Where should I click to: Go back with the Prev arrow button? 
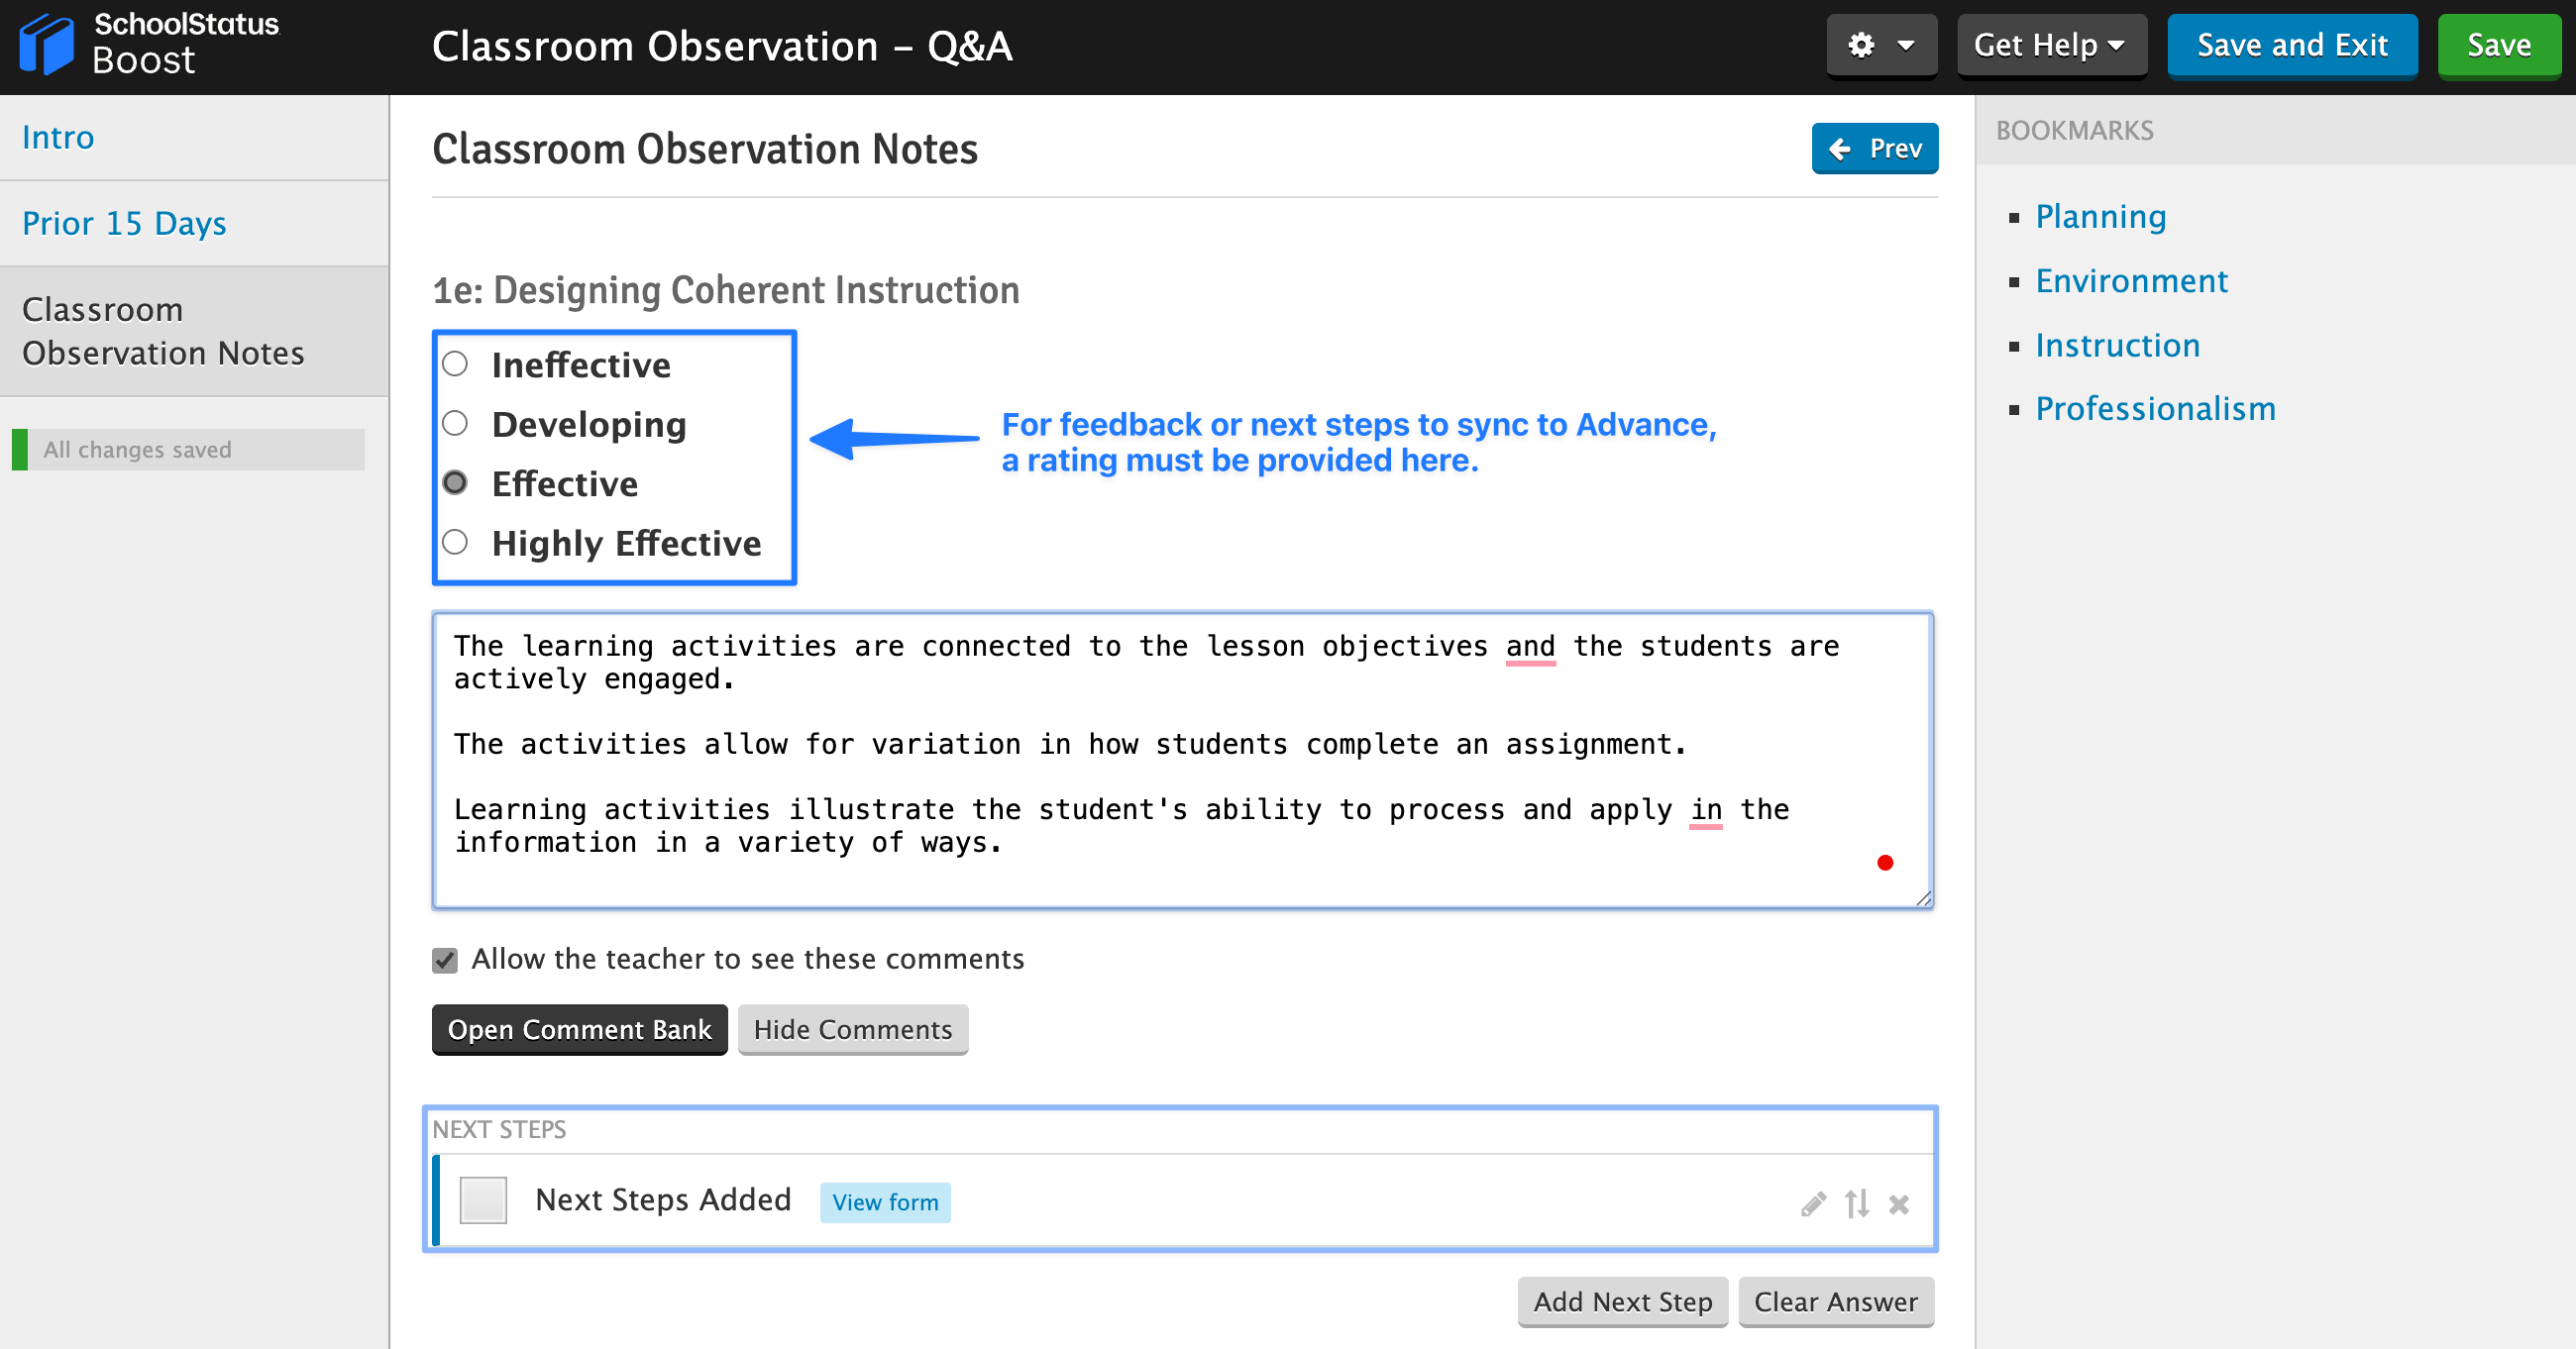point(1874,148)
